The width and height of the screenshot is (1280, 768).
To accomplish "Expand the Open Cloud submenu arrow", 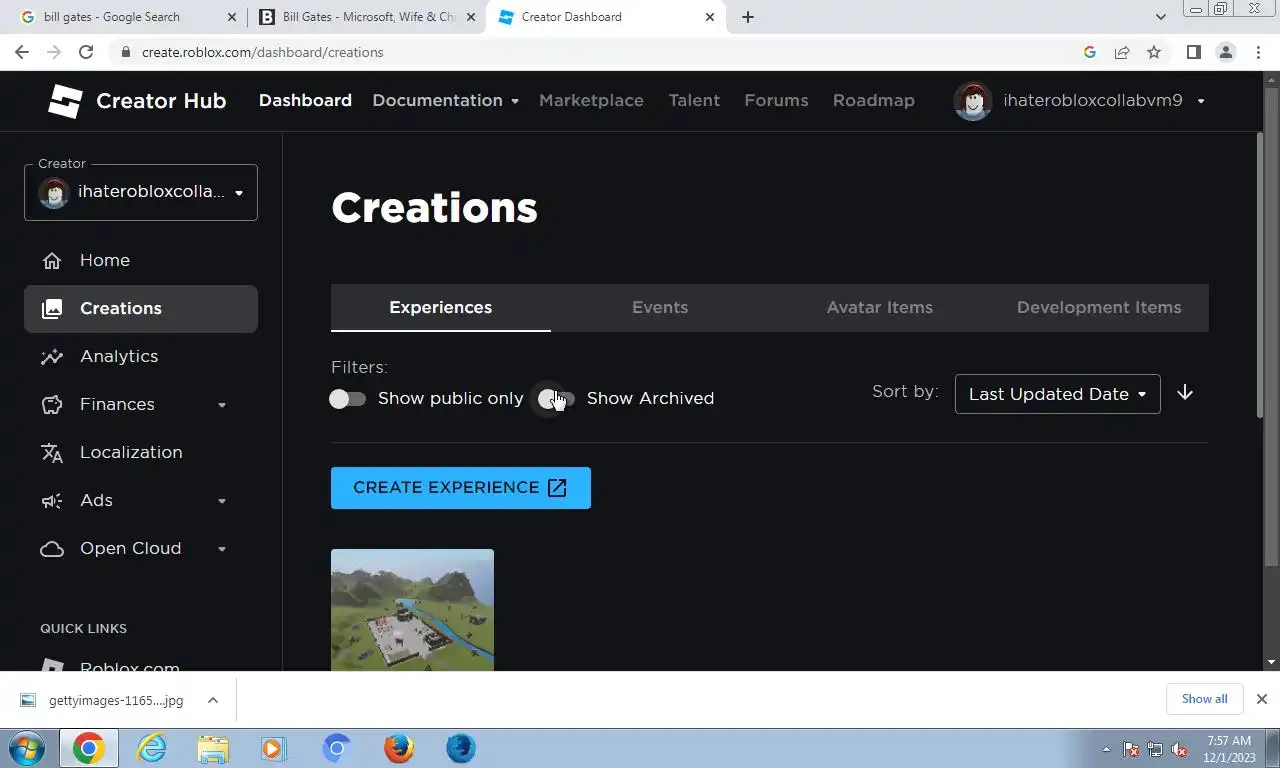I will click(222, 549).
